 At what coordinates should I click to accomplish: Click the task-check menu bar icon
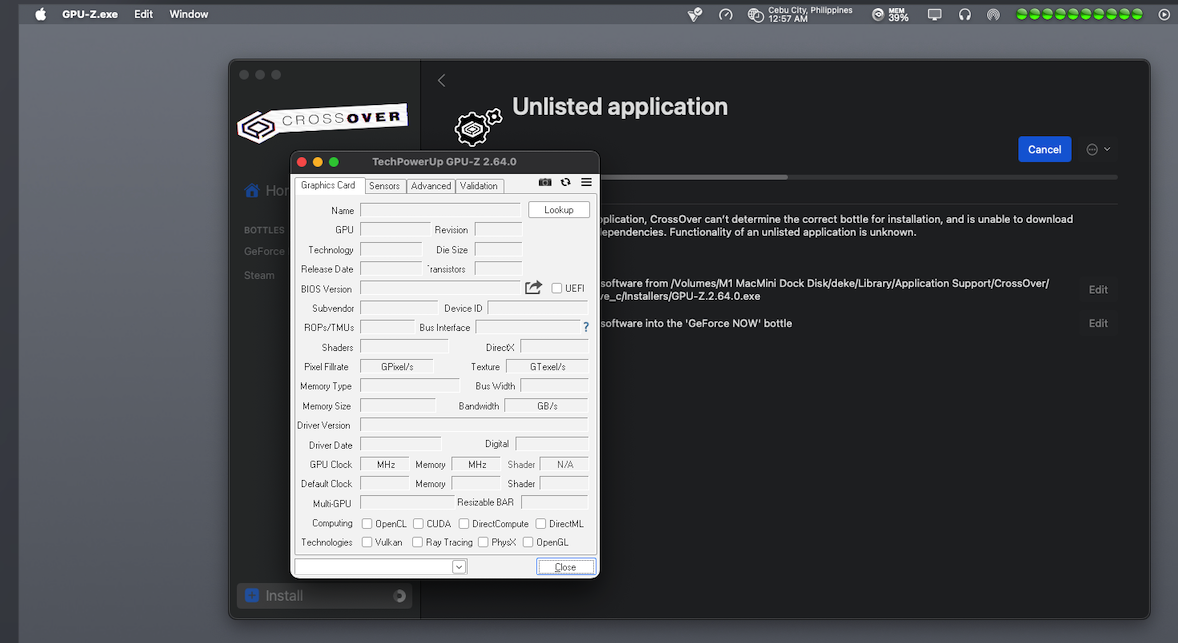click(x=695, y=14)
